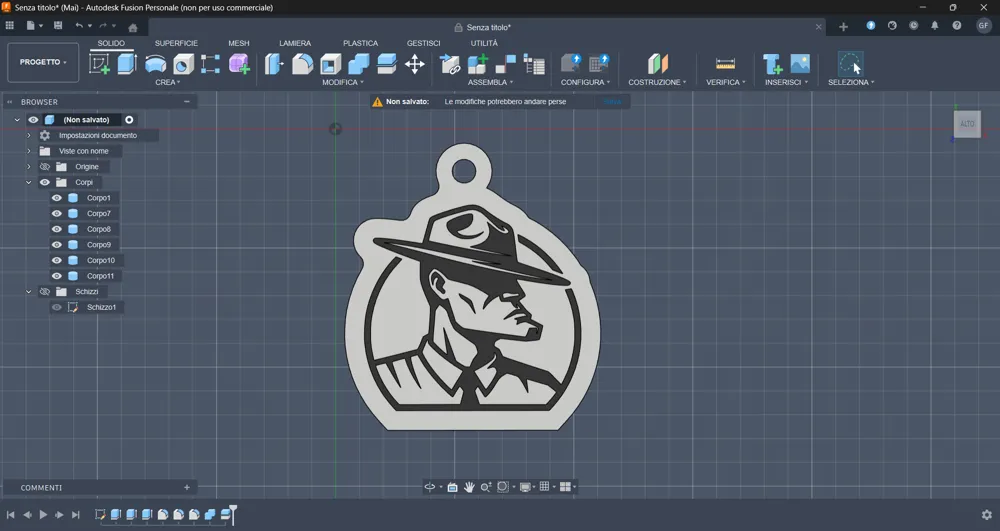
Task: Click the ALTO face of view cube
Action: click(967, 124)
